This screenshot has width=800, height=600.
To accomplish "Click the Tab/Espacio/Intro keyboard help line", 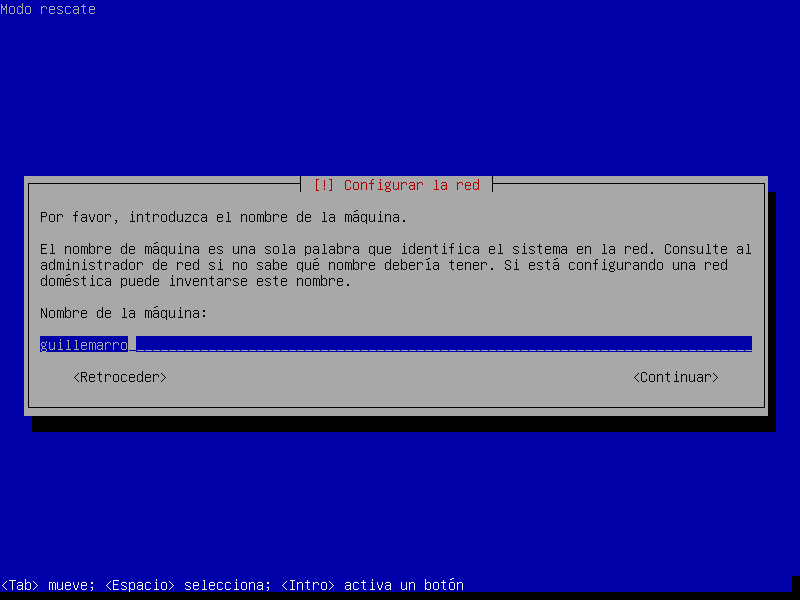I will coord(232,585).
